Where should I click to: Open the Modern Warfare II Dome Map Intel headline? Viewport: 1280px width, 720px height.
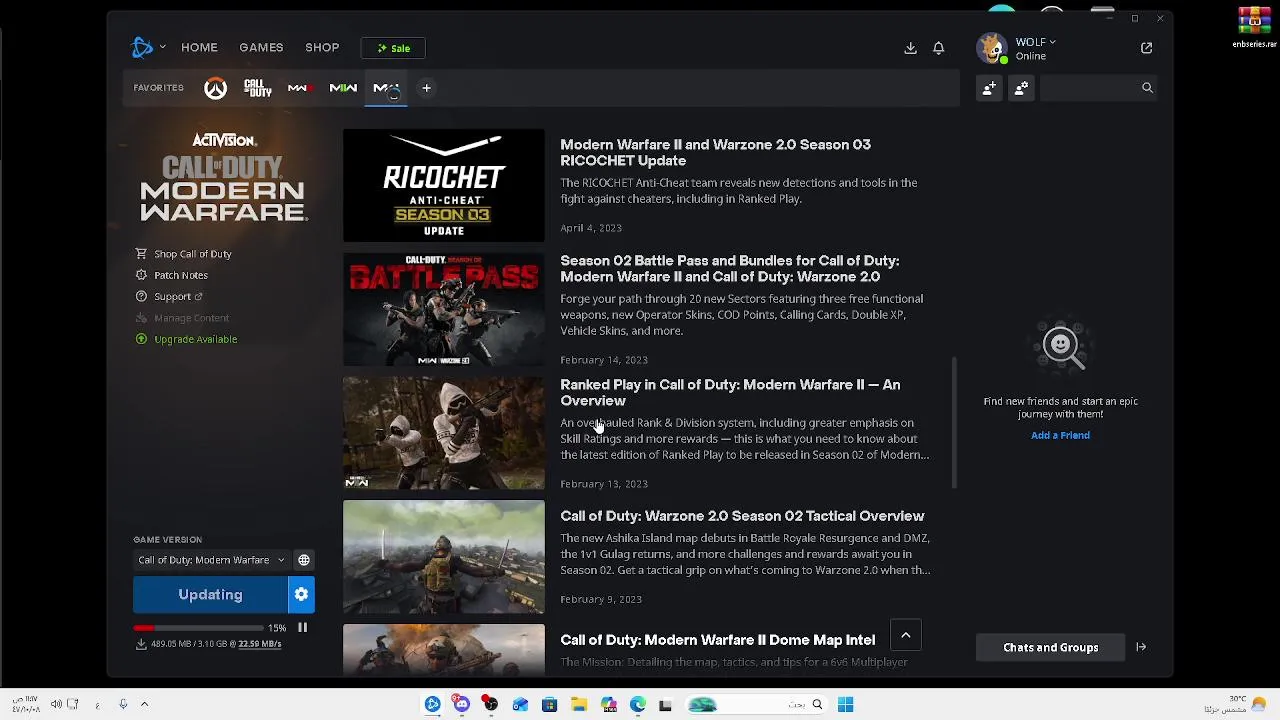tap(717, 640)
